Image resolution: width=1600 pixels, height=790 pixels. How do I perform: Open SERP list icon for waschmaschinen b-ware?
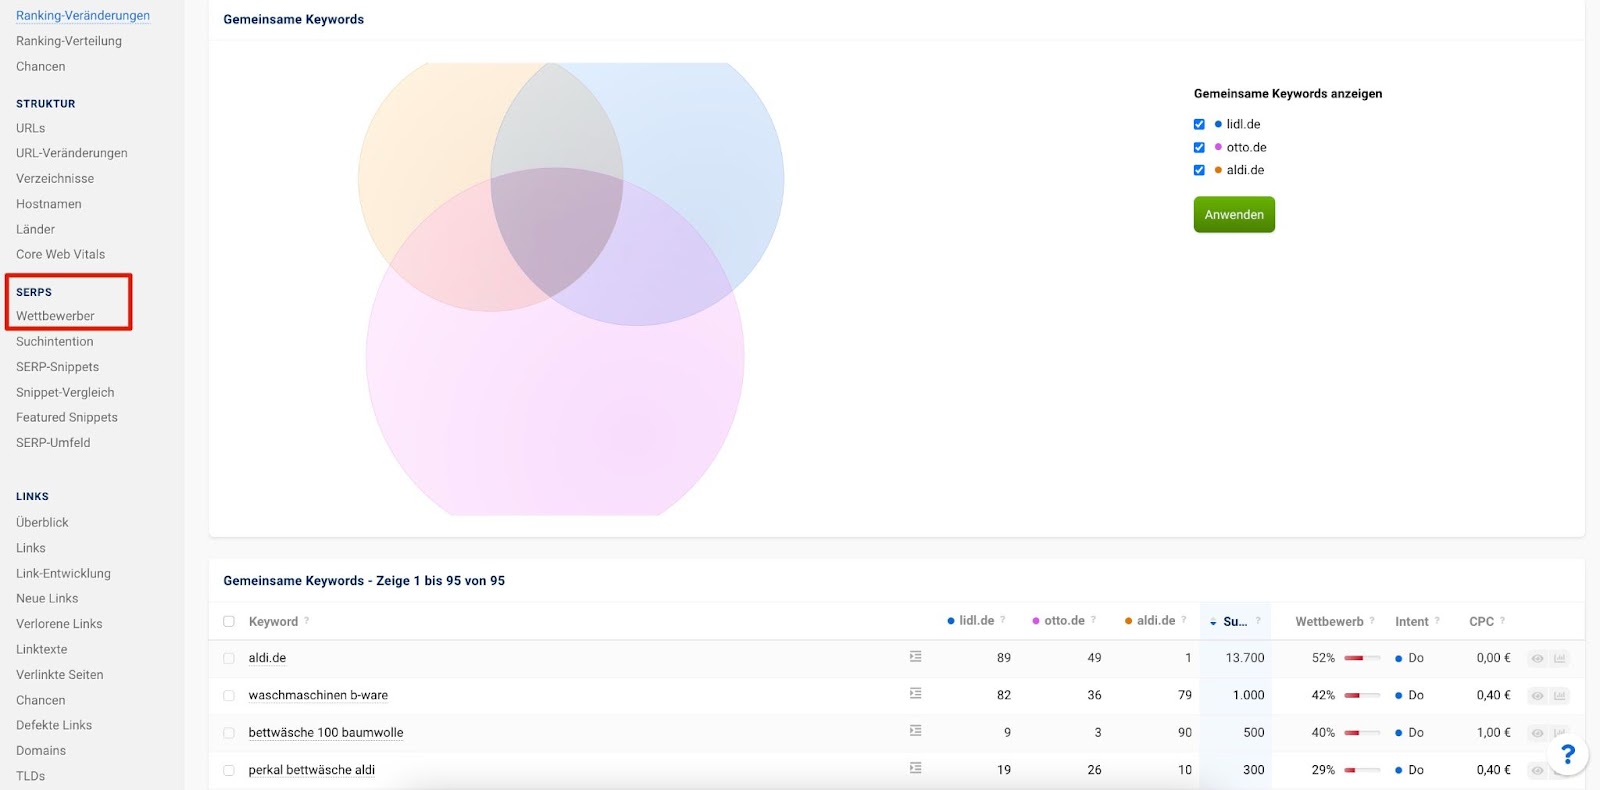(915, 694)
